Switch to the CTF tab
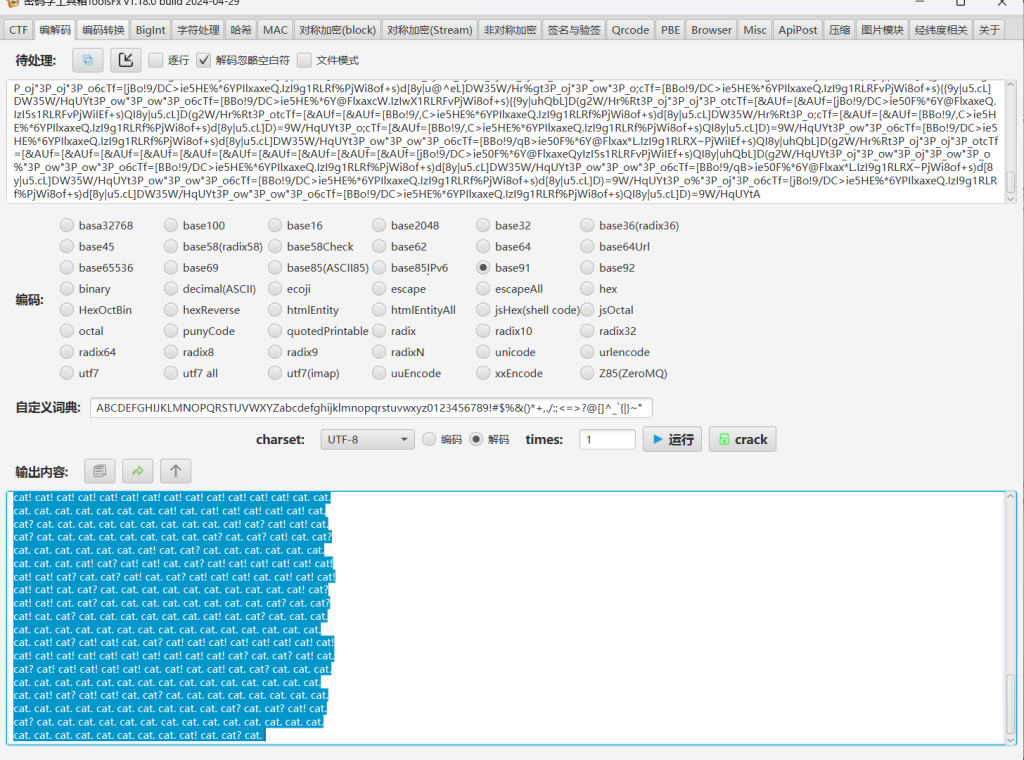The width and height of the screenshot is (1024, 760). (x=18, y=30)
